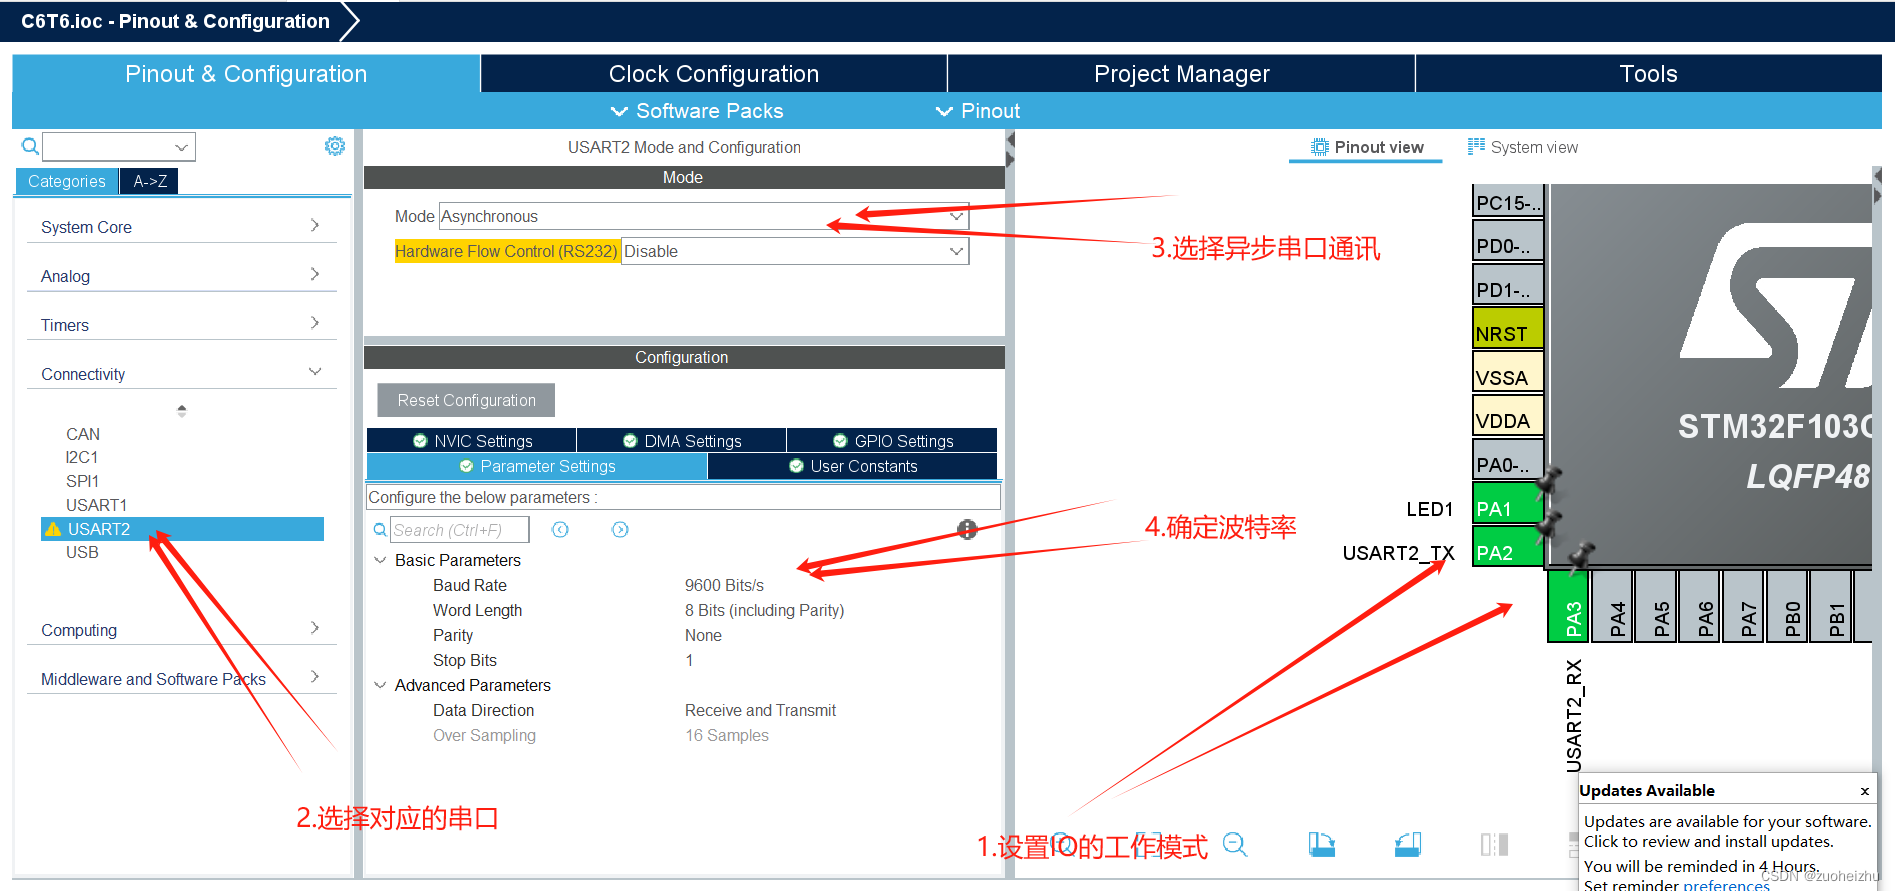Switch to the A->Z tab
Image resolution: width=1895 pixels, height=891 pixels.
pyautogui.click(x=150, y=181)
